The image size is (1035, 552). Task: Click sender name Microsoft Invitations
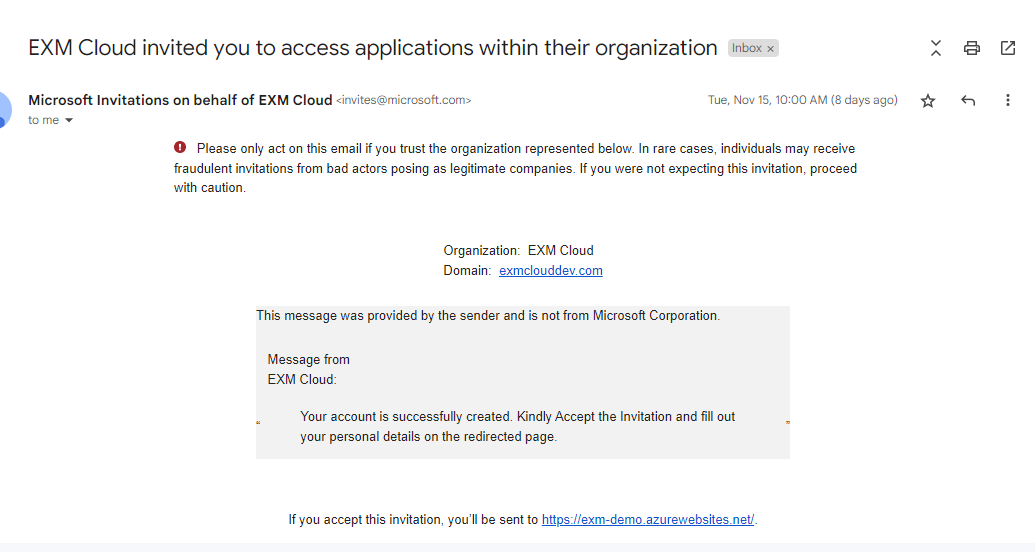point(180,100)
